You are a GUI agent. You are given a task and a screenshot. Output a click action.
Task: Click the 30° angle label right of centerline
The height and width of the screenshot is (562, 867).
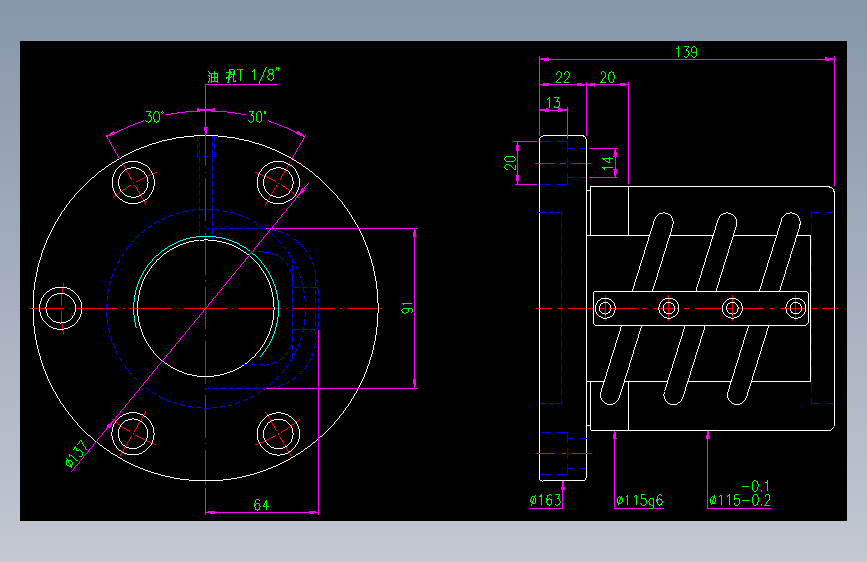point(257,117)
